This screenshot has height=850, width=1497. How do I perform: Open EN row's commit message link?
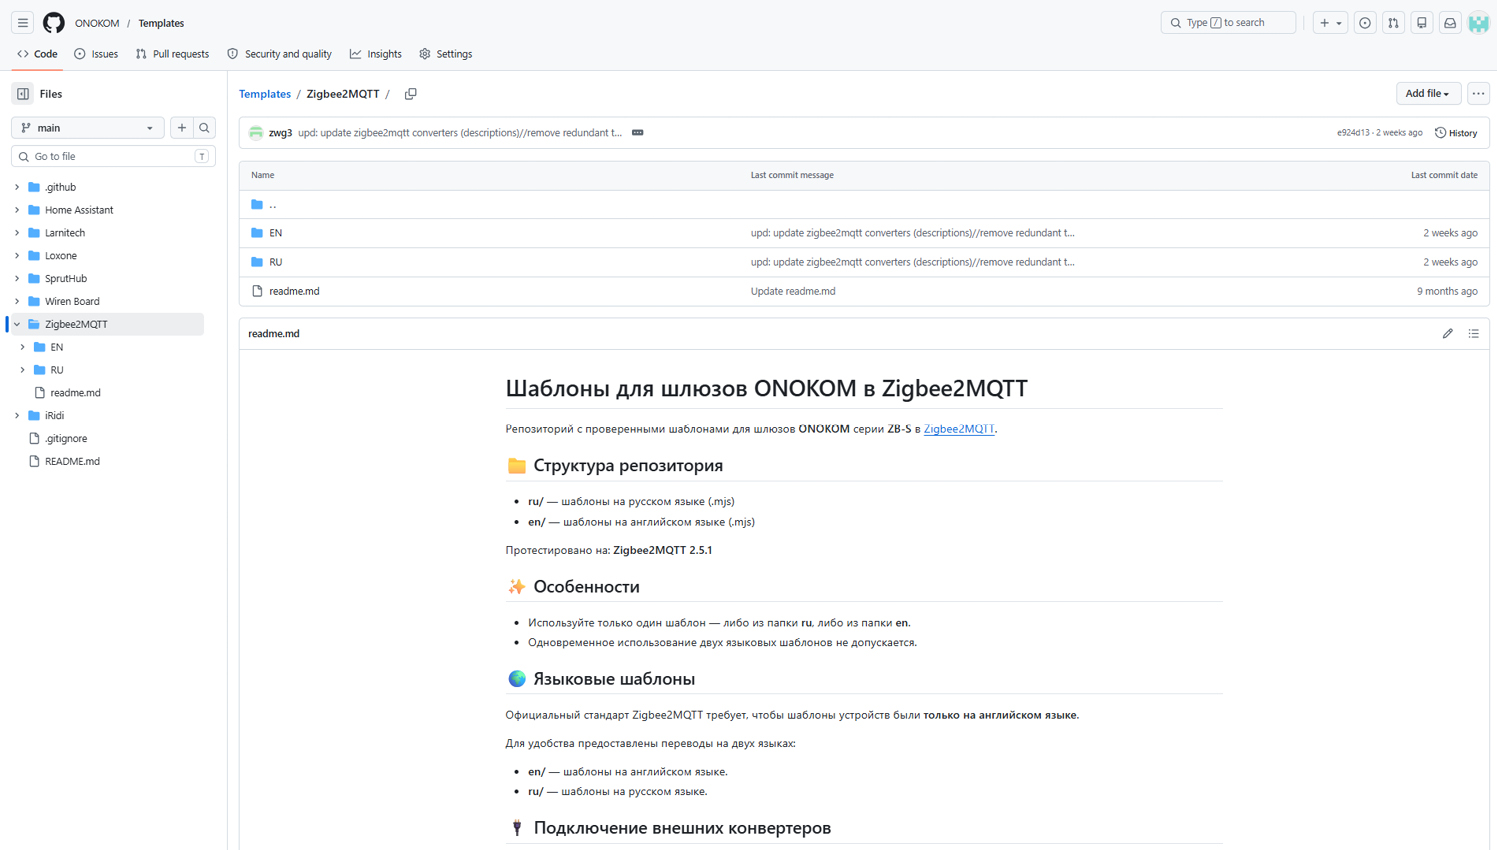[912, 233]
